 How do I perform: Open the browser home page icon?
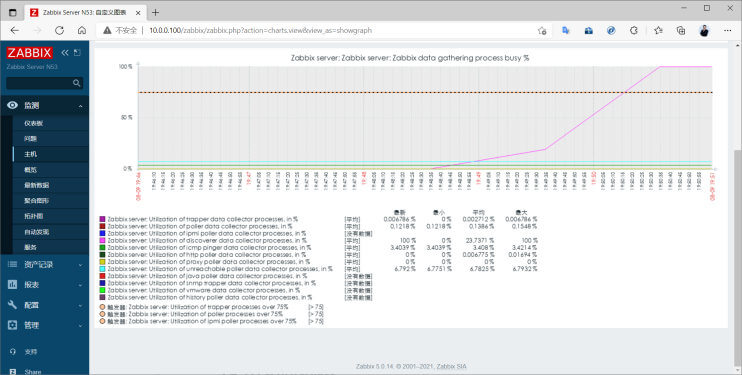click(82, 30)
